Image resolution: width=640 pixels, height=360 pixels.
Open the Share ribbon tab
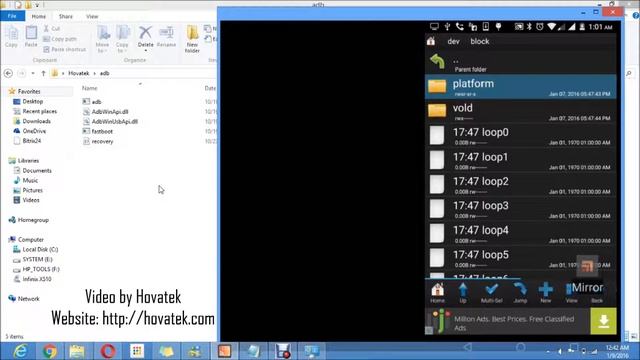tap(66, 16)
